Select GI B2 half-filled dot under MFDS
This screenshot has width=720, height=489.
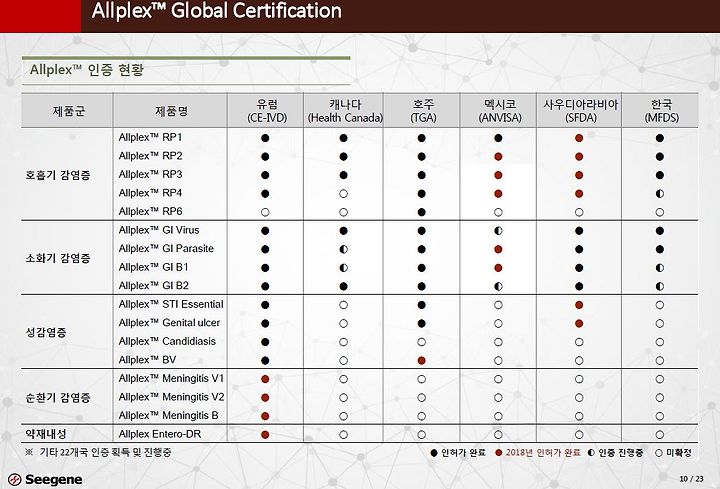[660, 287]
